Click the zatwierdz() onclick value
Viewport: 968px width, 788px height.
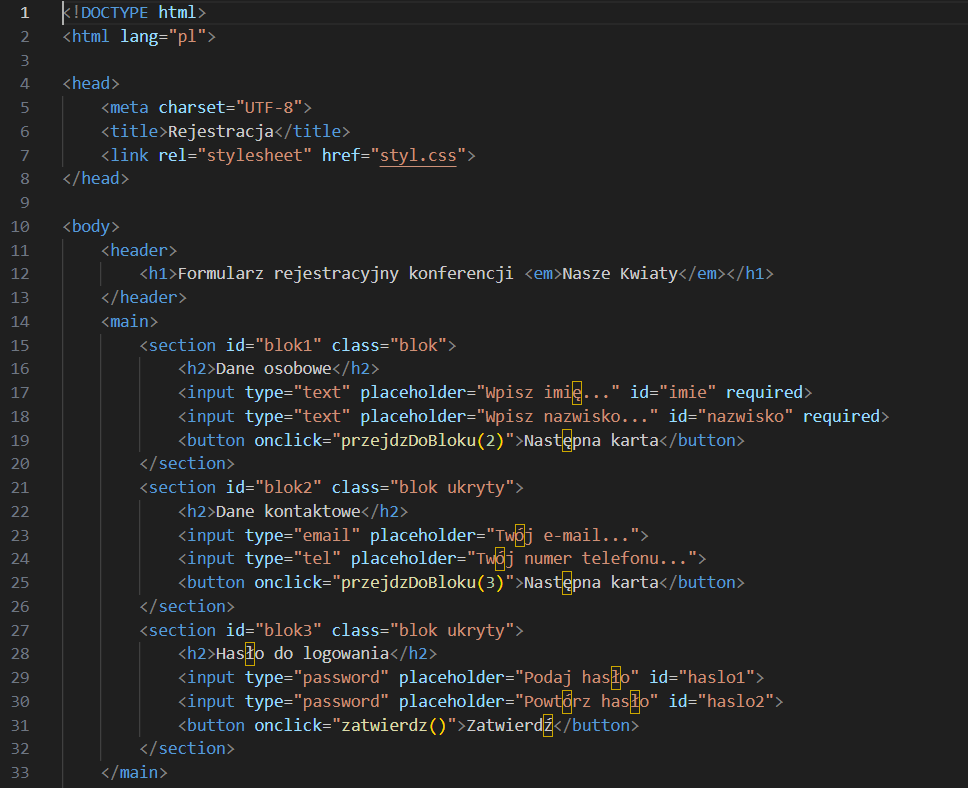pos(394,725)
